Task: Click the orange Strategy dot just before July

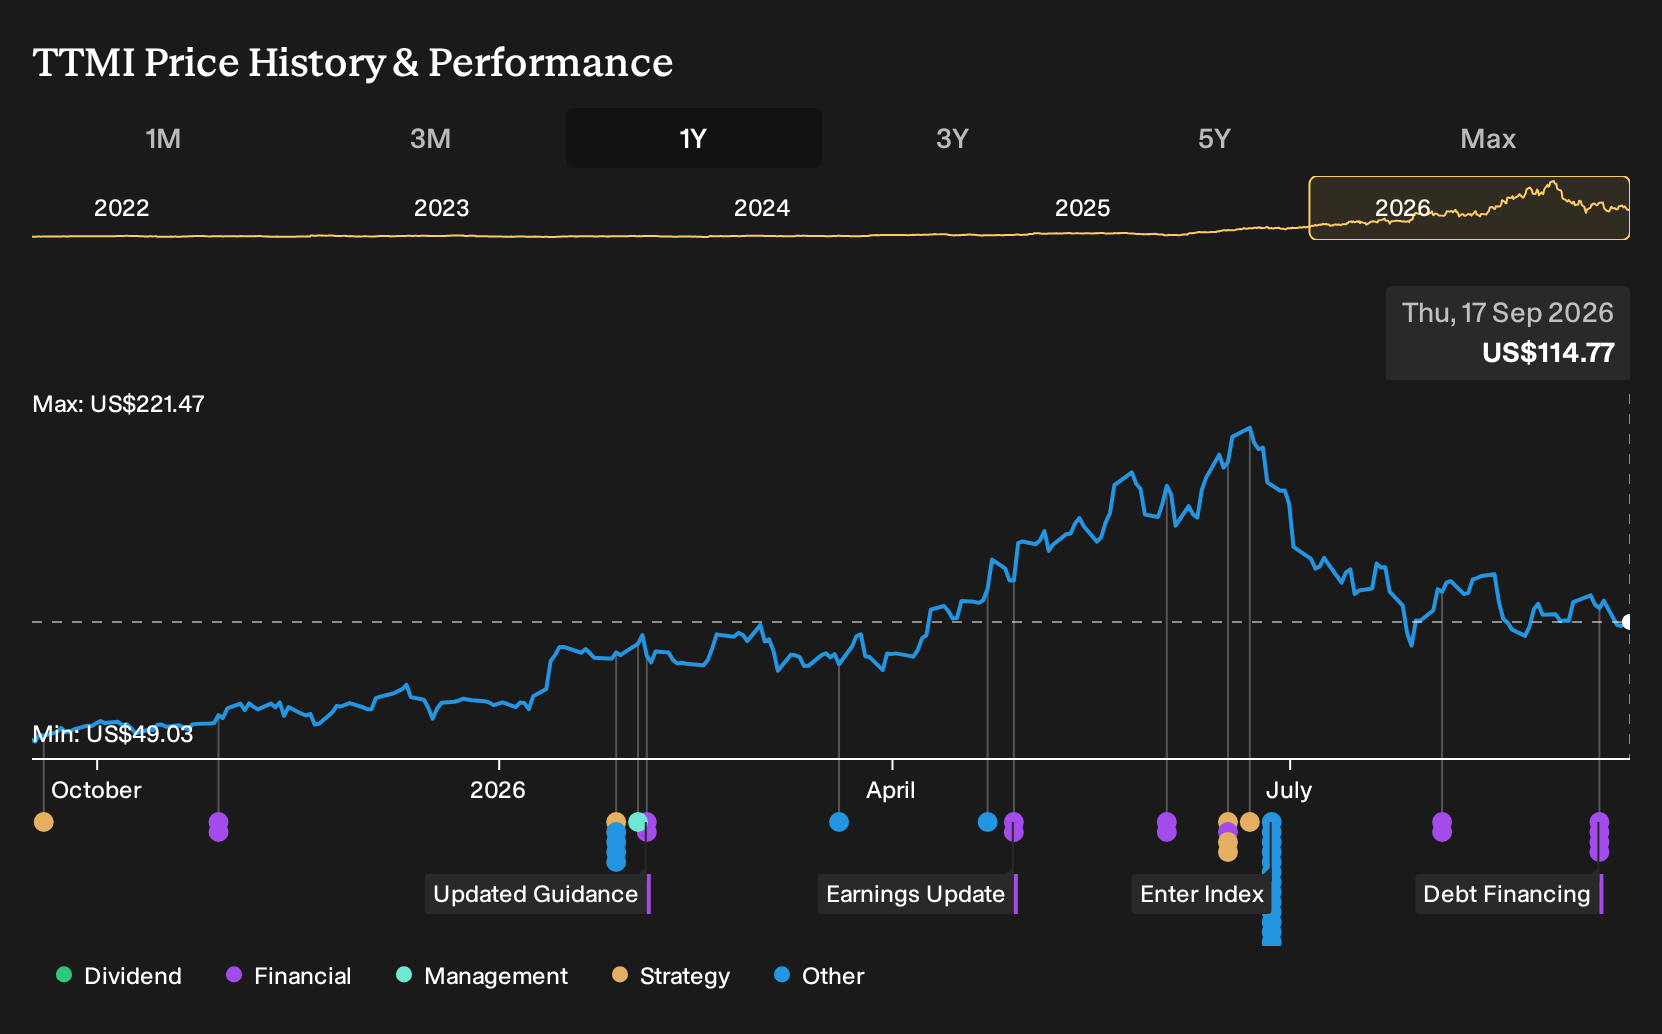Action: tap(1249, 822)
